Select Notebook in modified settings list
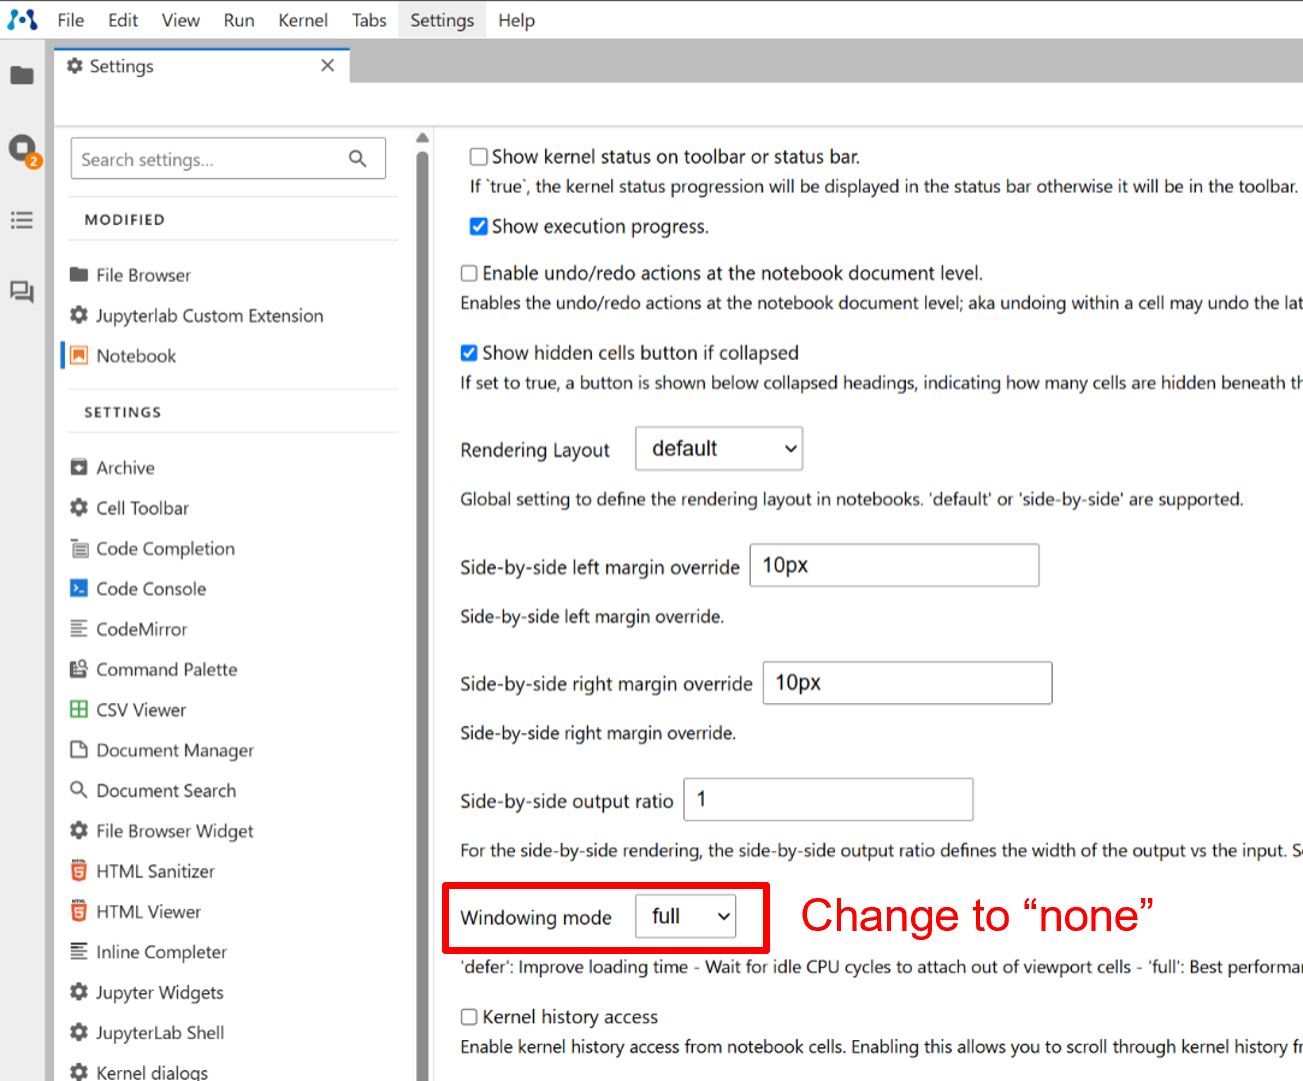Viewport: 1303px width, 1081px height. coord(136,356)
